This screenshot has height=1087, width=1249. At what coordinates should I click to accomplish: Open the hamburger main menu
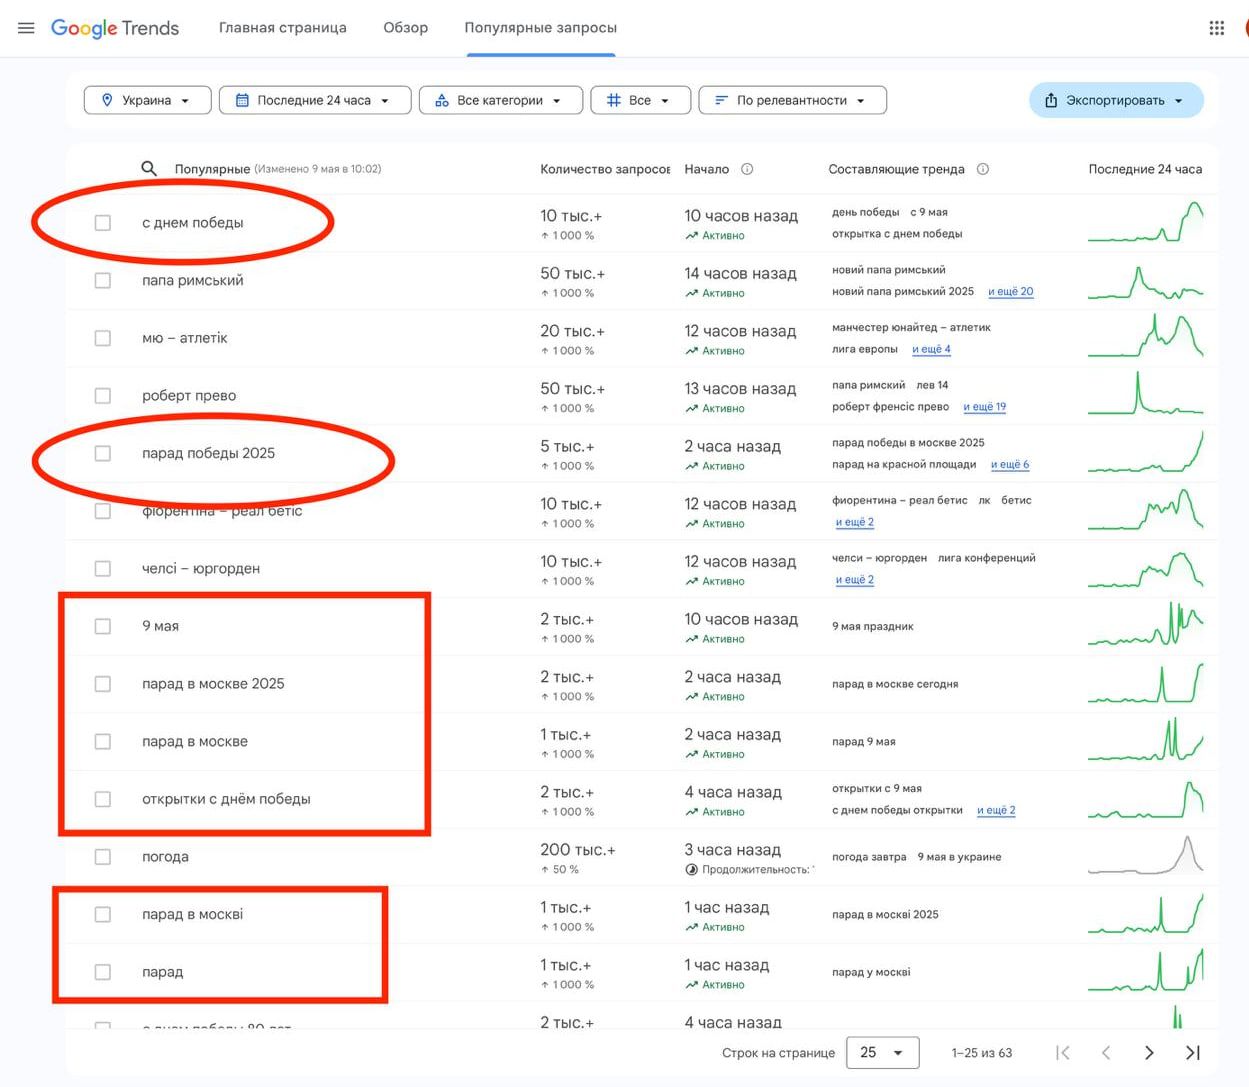point(26,28)
